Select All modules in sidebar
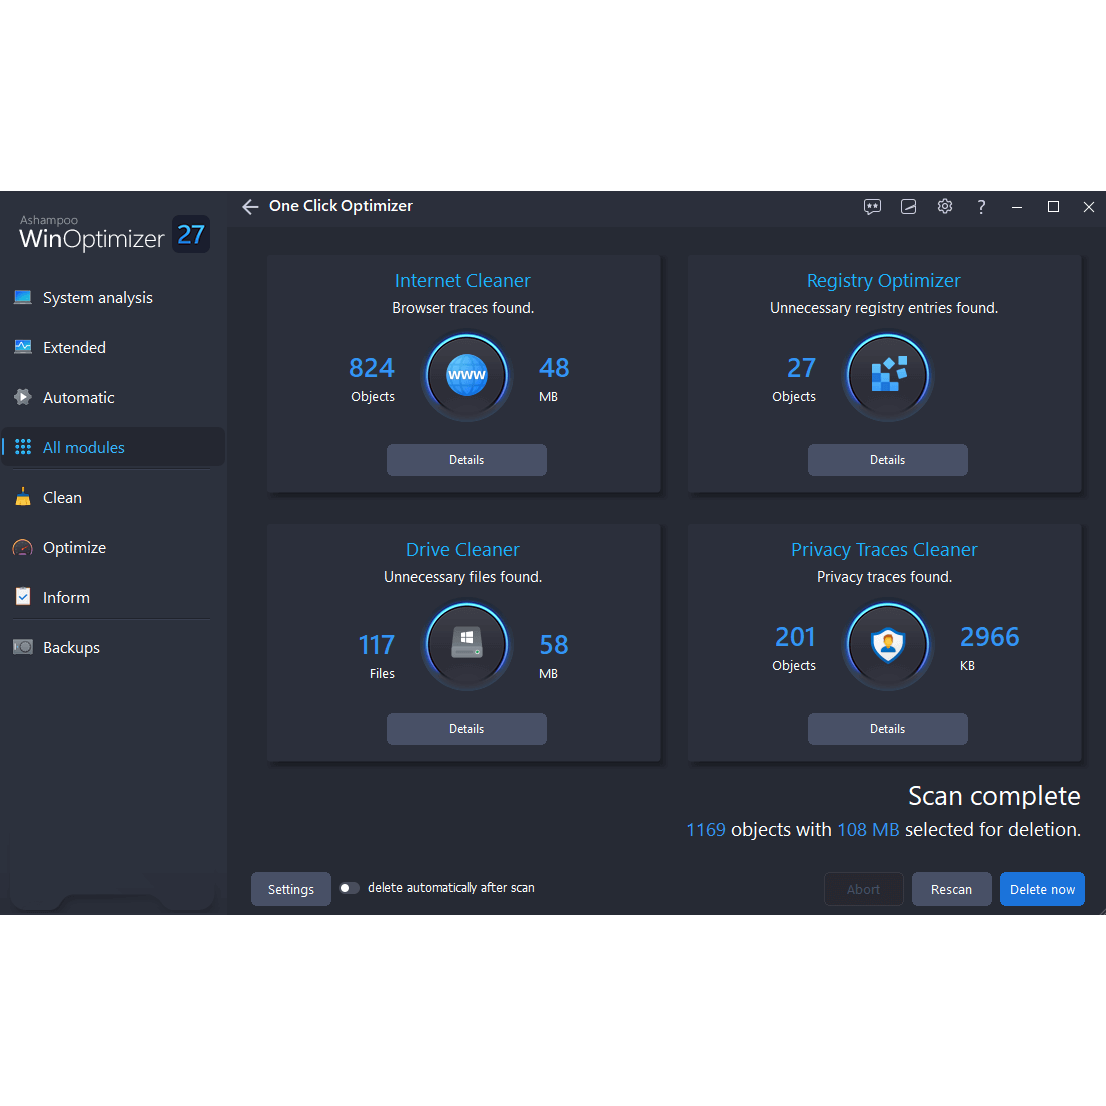Viewport: 1106px width, 1106px height. [113, 447]
